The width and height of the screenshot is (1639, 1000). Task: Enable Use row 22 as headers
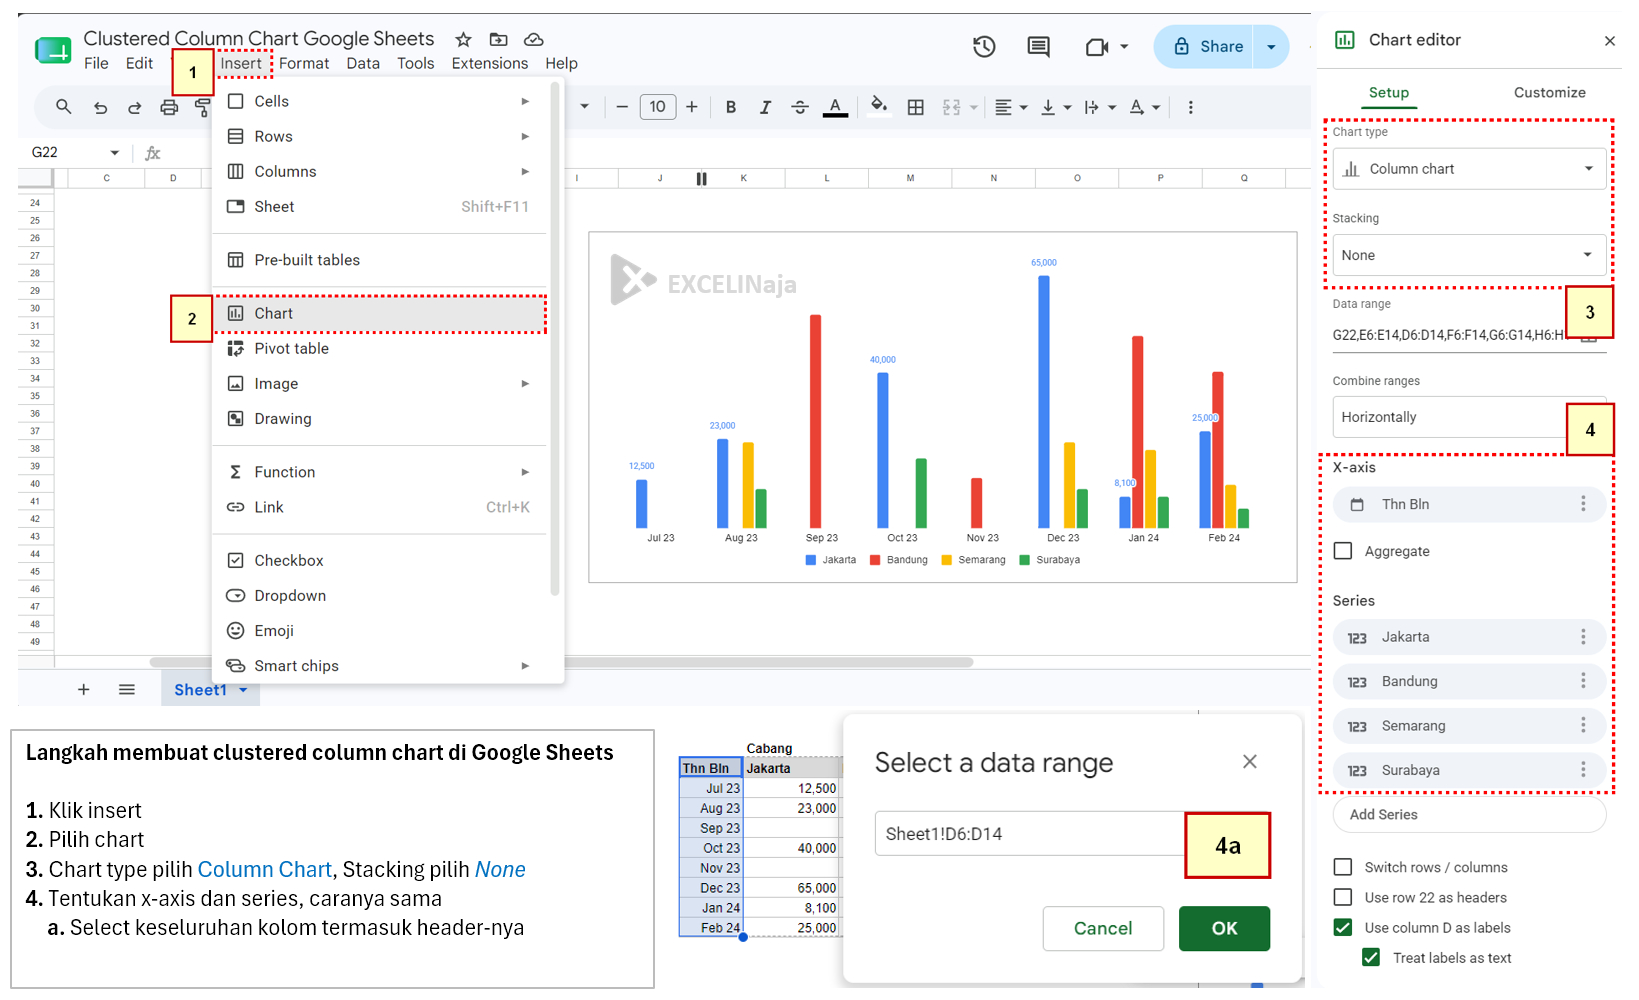1343,897
